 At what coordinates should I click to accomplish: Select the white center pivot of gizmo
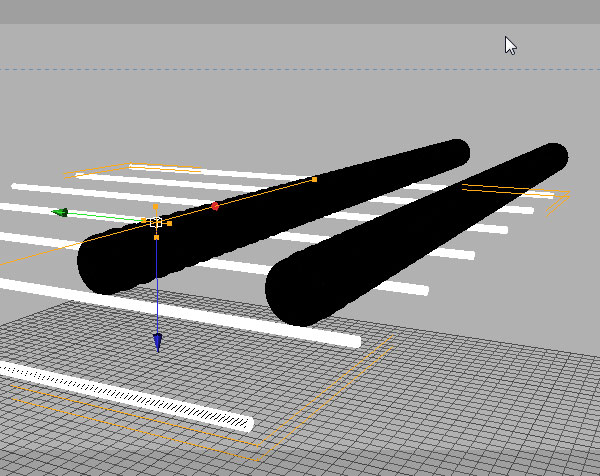(156, 222)
